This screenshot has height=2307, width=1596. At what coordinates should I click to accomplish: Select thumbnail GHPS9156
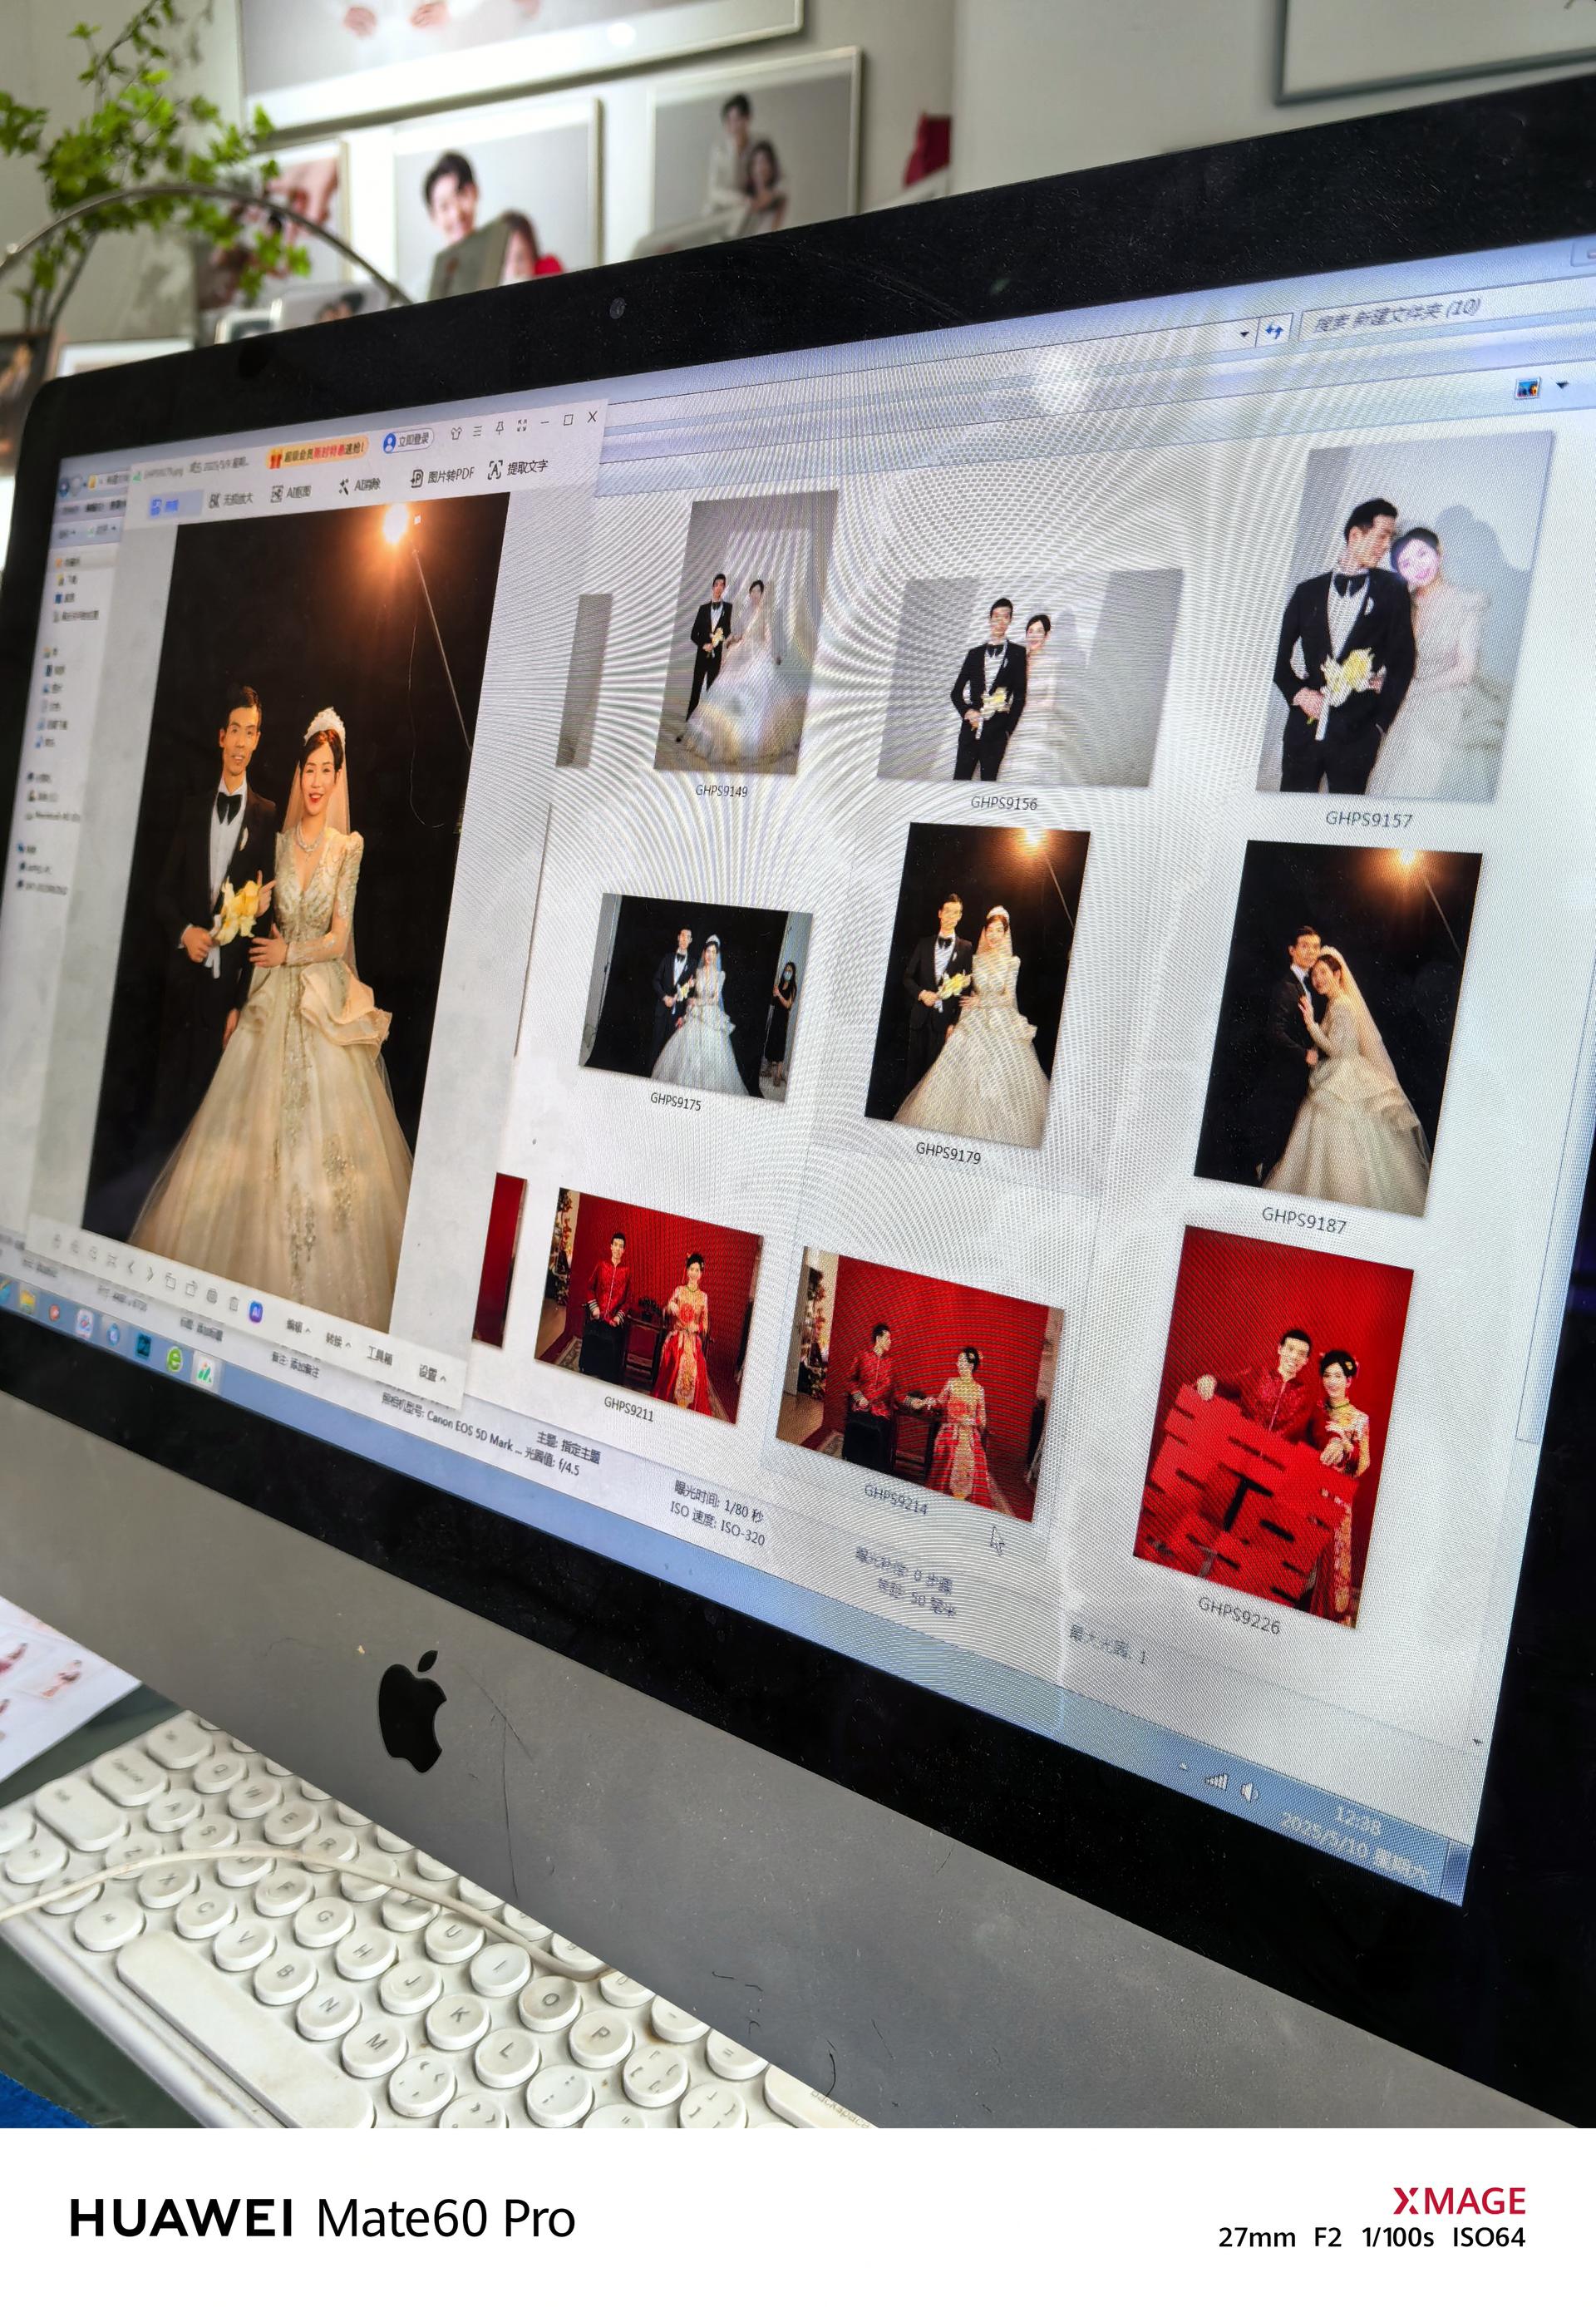(1029, 678)
